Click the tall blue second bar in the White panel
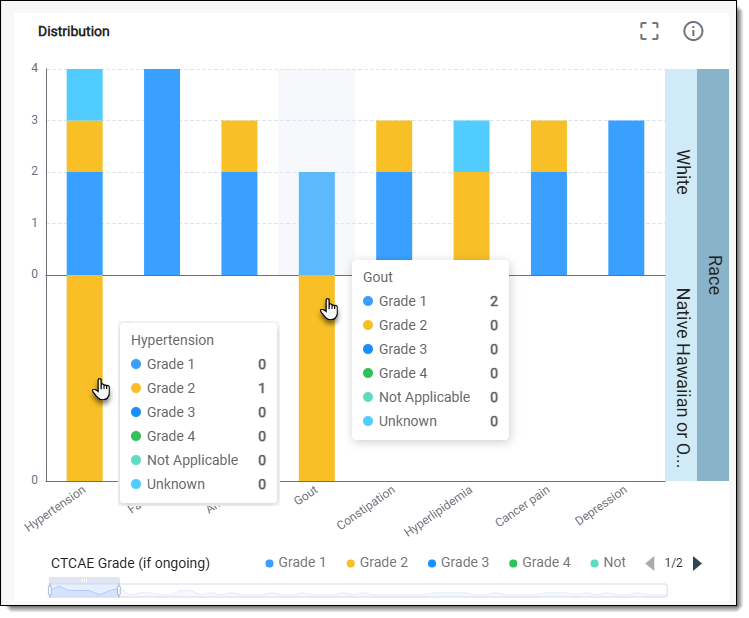Viewport: 749px width, 618px height. (162, 172)
